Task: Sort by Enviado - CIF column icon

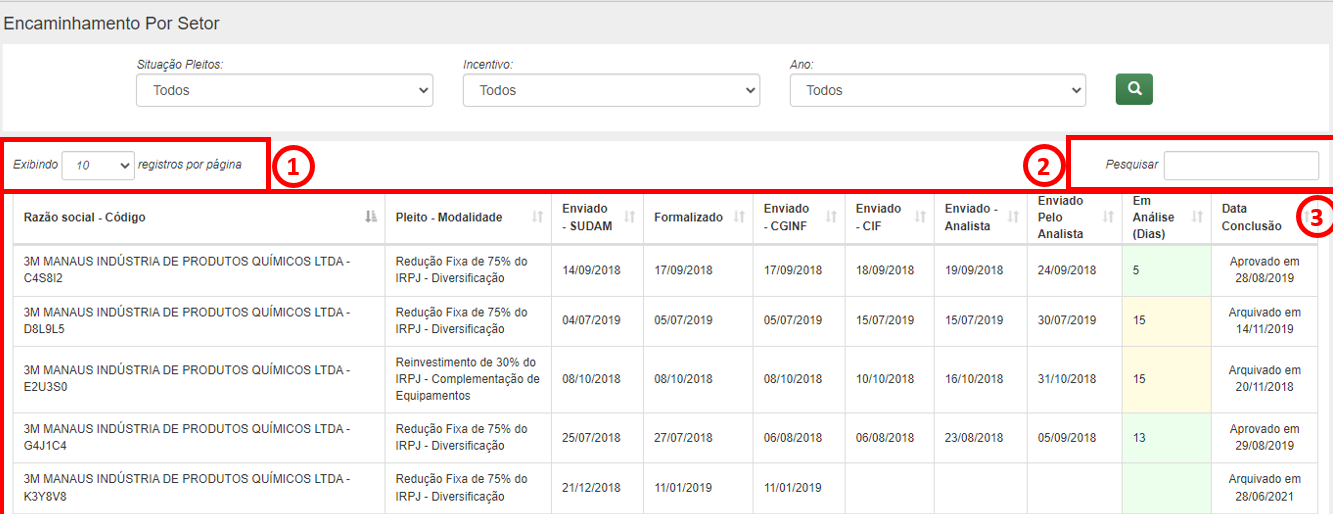Action: click(921, 217)
